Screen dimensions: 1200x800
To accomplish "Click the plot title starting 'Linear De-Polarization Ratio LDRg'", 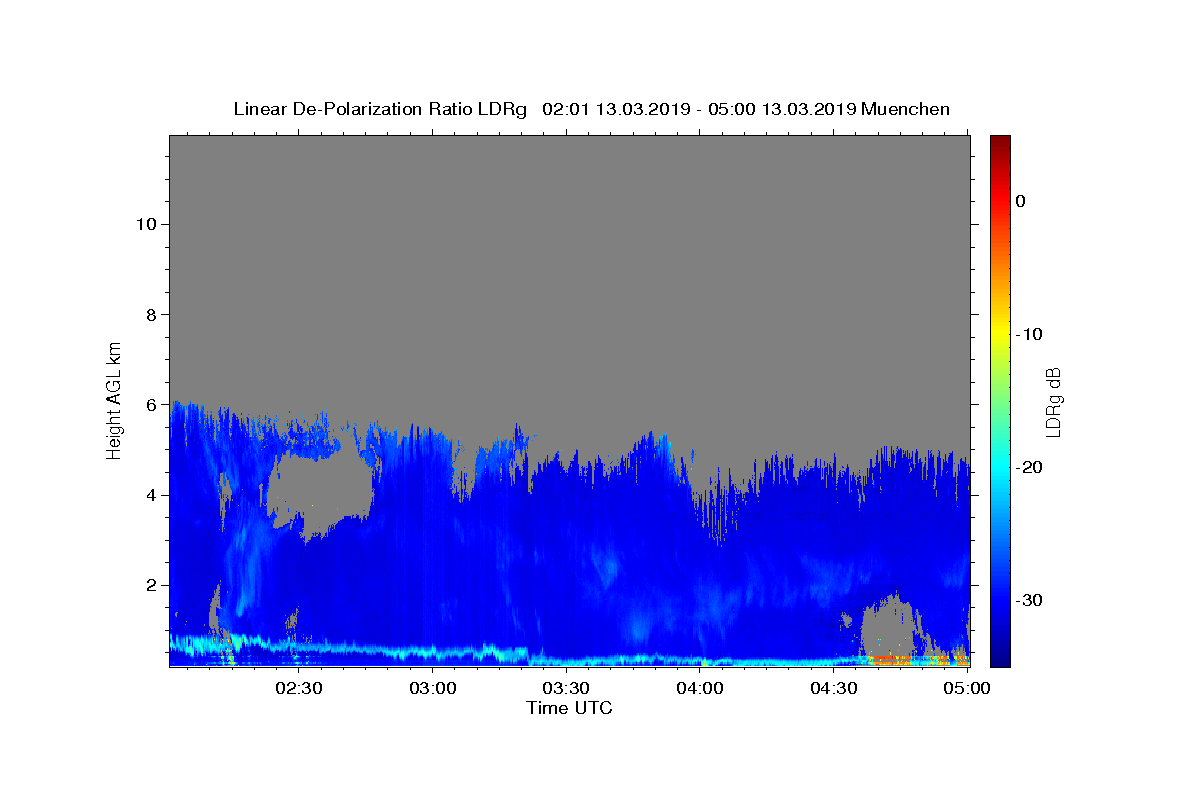I will click(x=591, y=109).
